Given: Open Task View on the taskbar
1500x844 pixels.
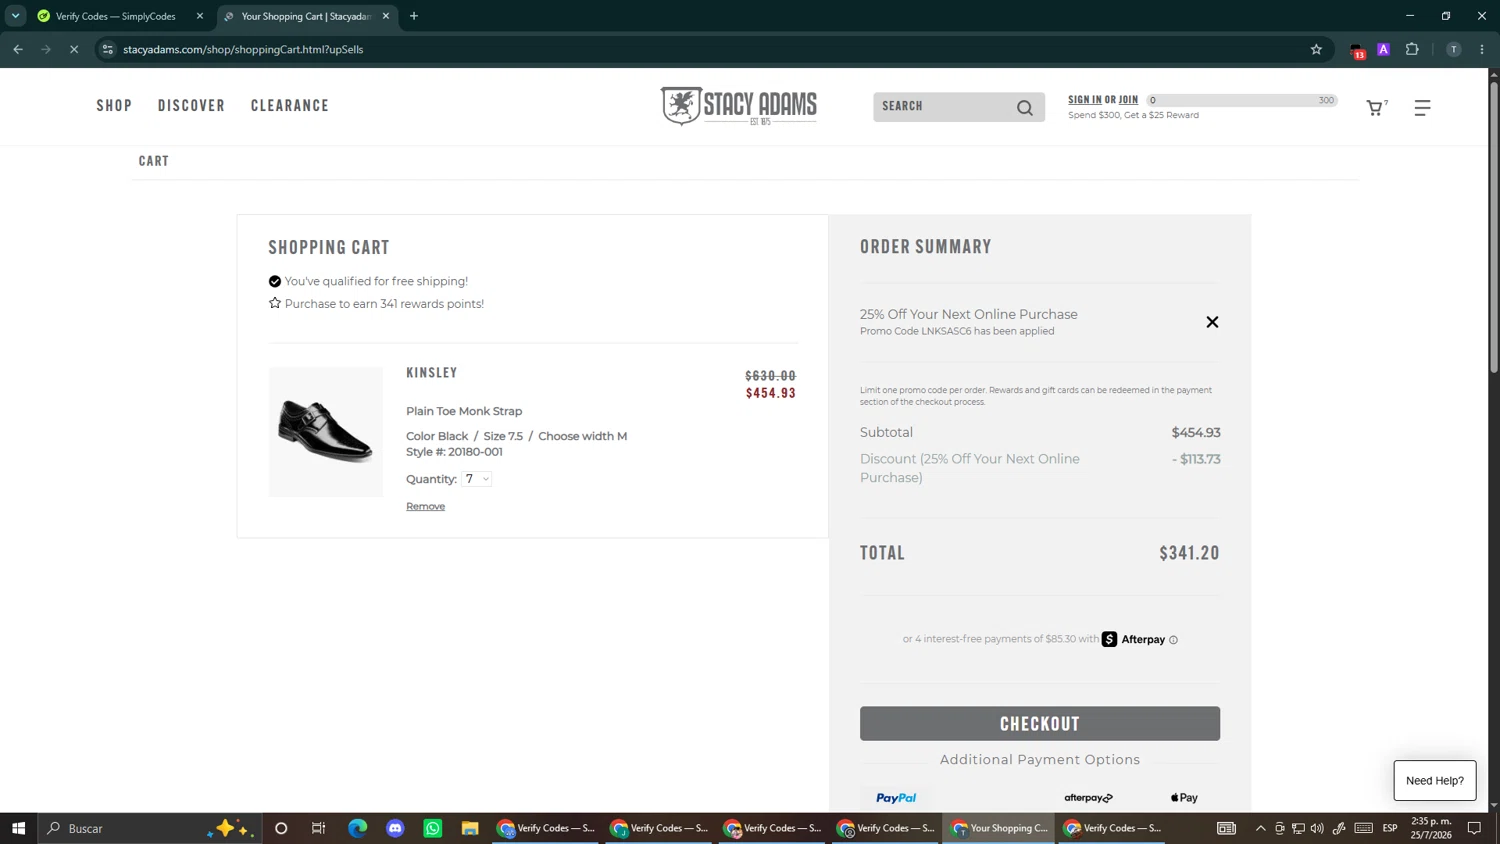Looking at the screenshot, I should 319,828.
